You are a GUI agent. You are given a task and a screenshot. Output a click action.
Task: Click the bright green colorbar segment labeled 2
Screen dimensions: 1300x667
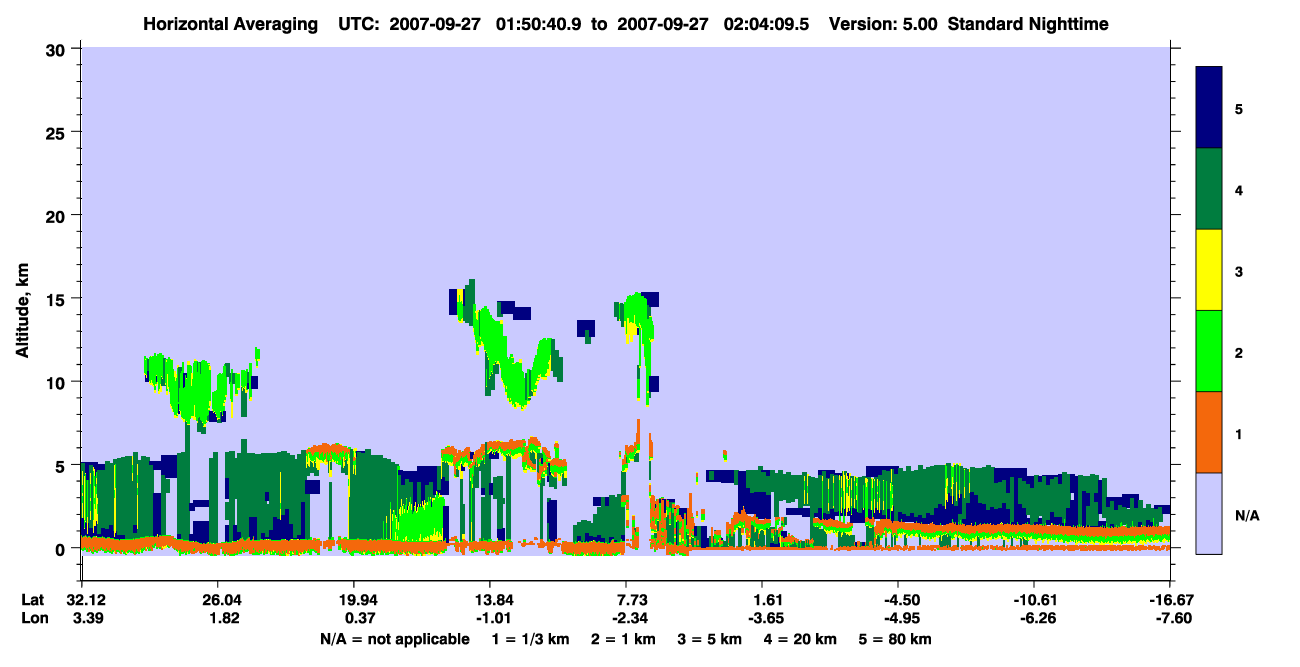(1209, 351)
